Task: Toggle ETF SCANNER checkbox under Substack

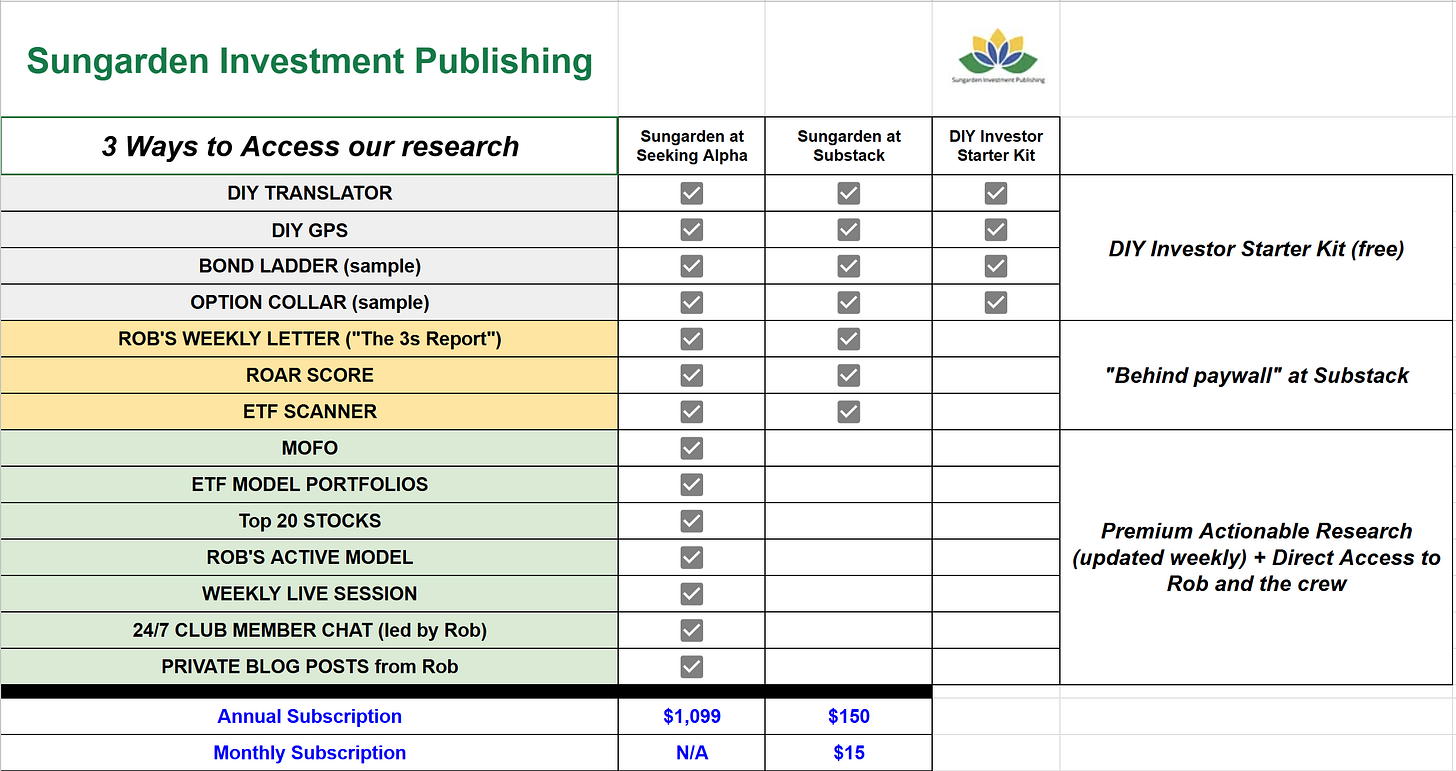Action: (x=849, y=411)
